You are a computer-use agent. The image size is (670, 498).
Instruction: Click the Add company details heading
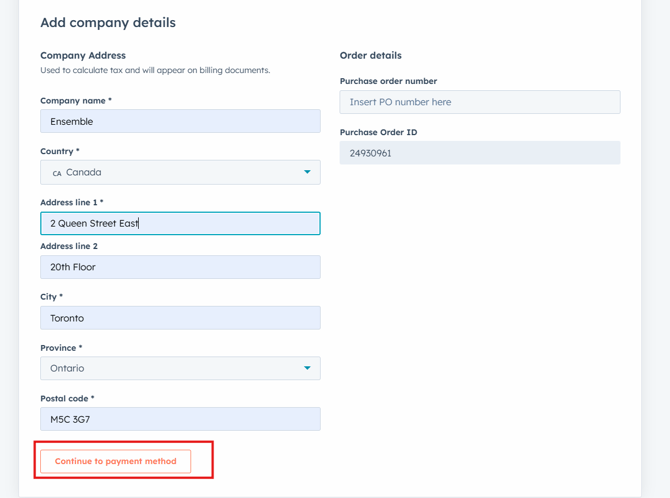point(107,23)
